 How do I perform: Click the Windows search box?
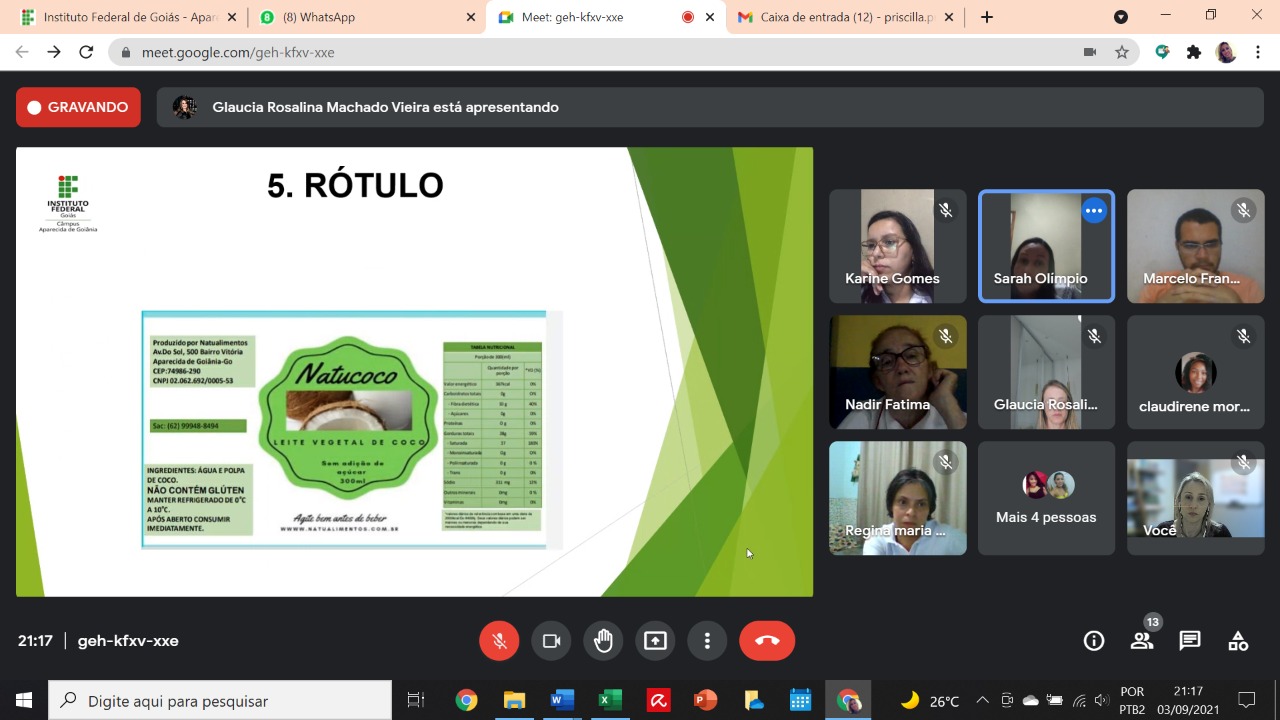220,700
